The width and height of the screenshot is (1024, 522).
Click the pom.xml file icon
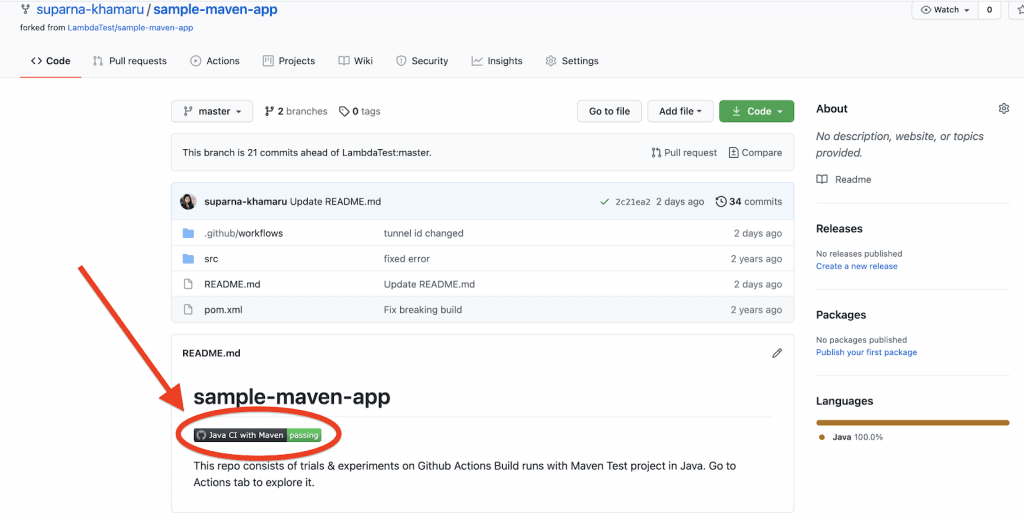(x=188, y=310)
